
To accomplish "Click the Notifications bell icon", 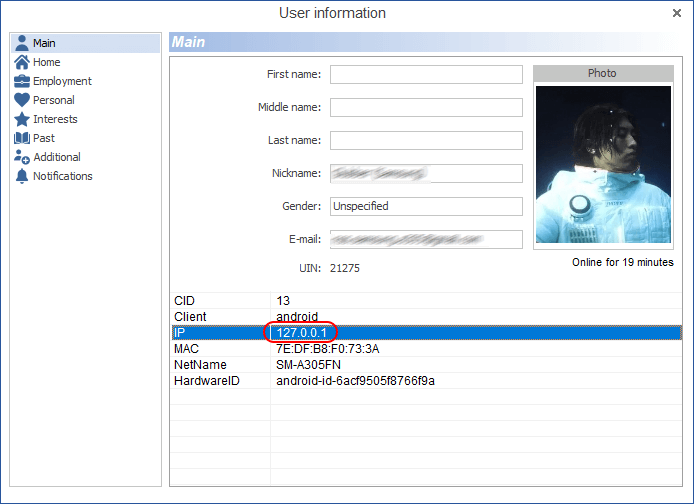I will (x=21, y=176).
